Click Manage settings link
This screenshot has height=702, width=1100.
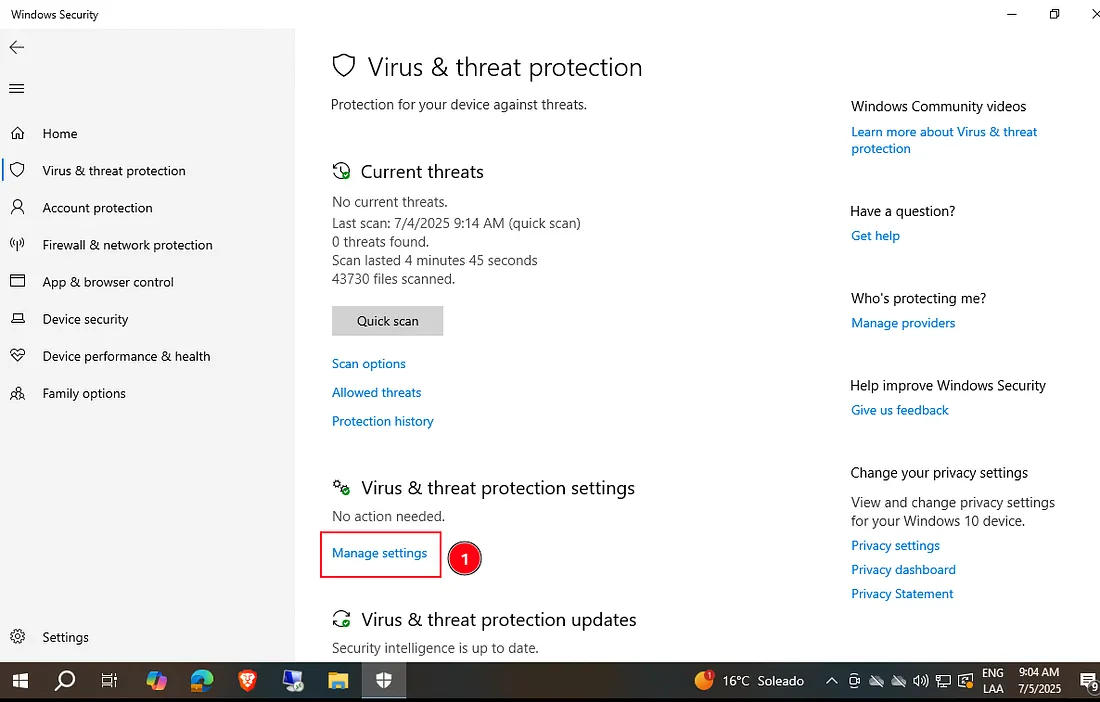379,553
